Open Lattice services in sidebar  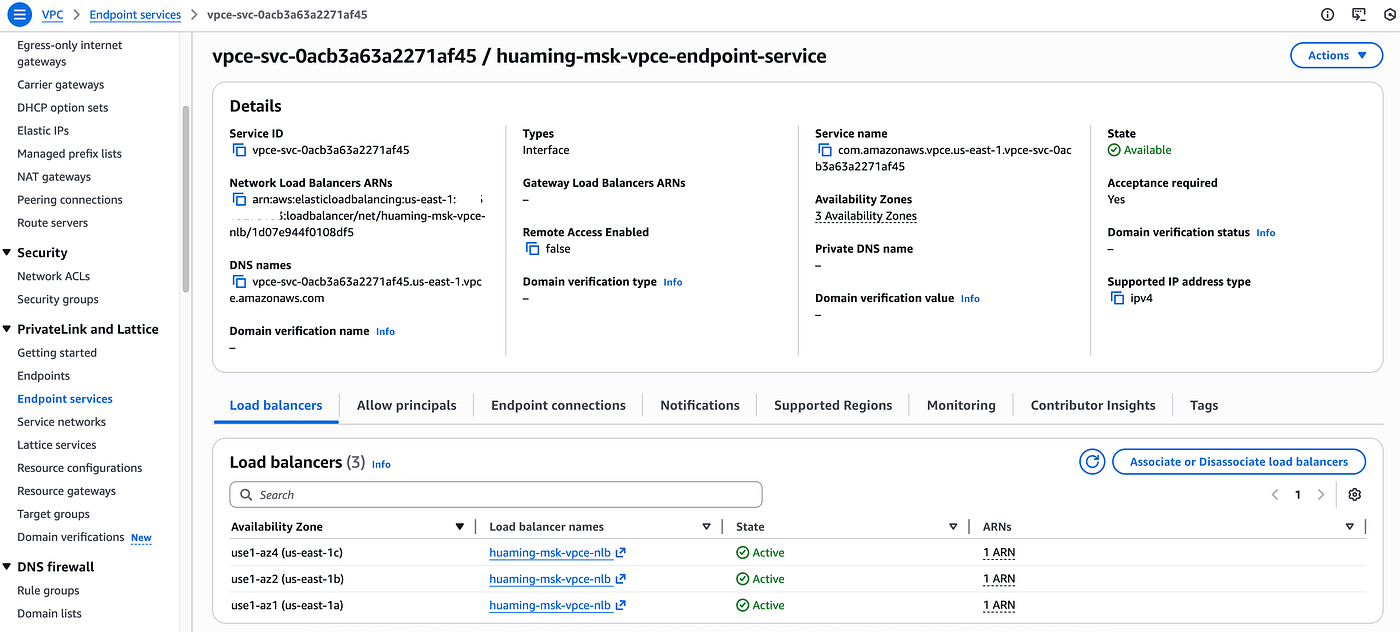[57, 445]
